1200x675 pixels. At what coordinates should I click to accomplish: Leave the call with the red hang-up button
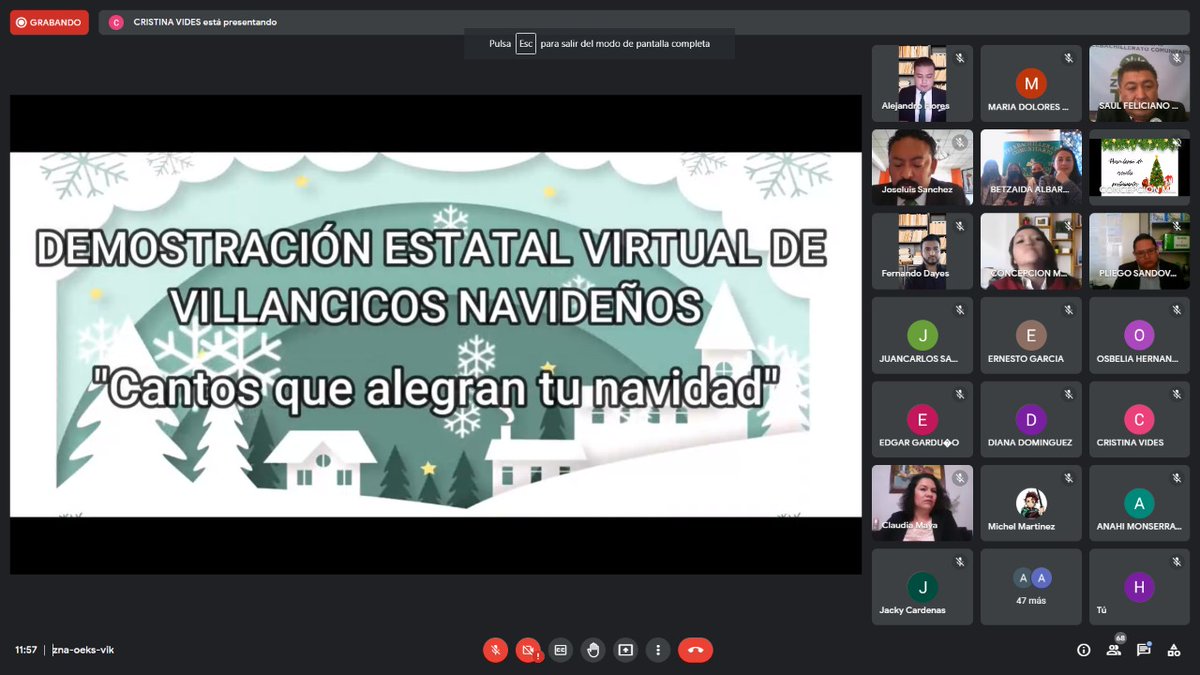pyautogui.click(x=696, y=650)
